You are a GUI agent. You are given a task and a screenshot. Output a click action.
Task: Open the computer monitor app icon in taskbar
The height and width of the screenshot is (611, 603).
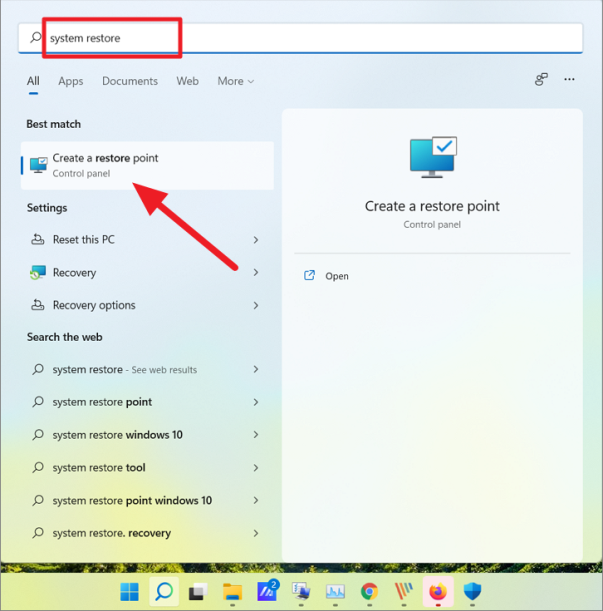(301, 592)
